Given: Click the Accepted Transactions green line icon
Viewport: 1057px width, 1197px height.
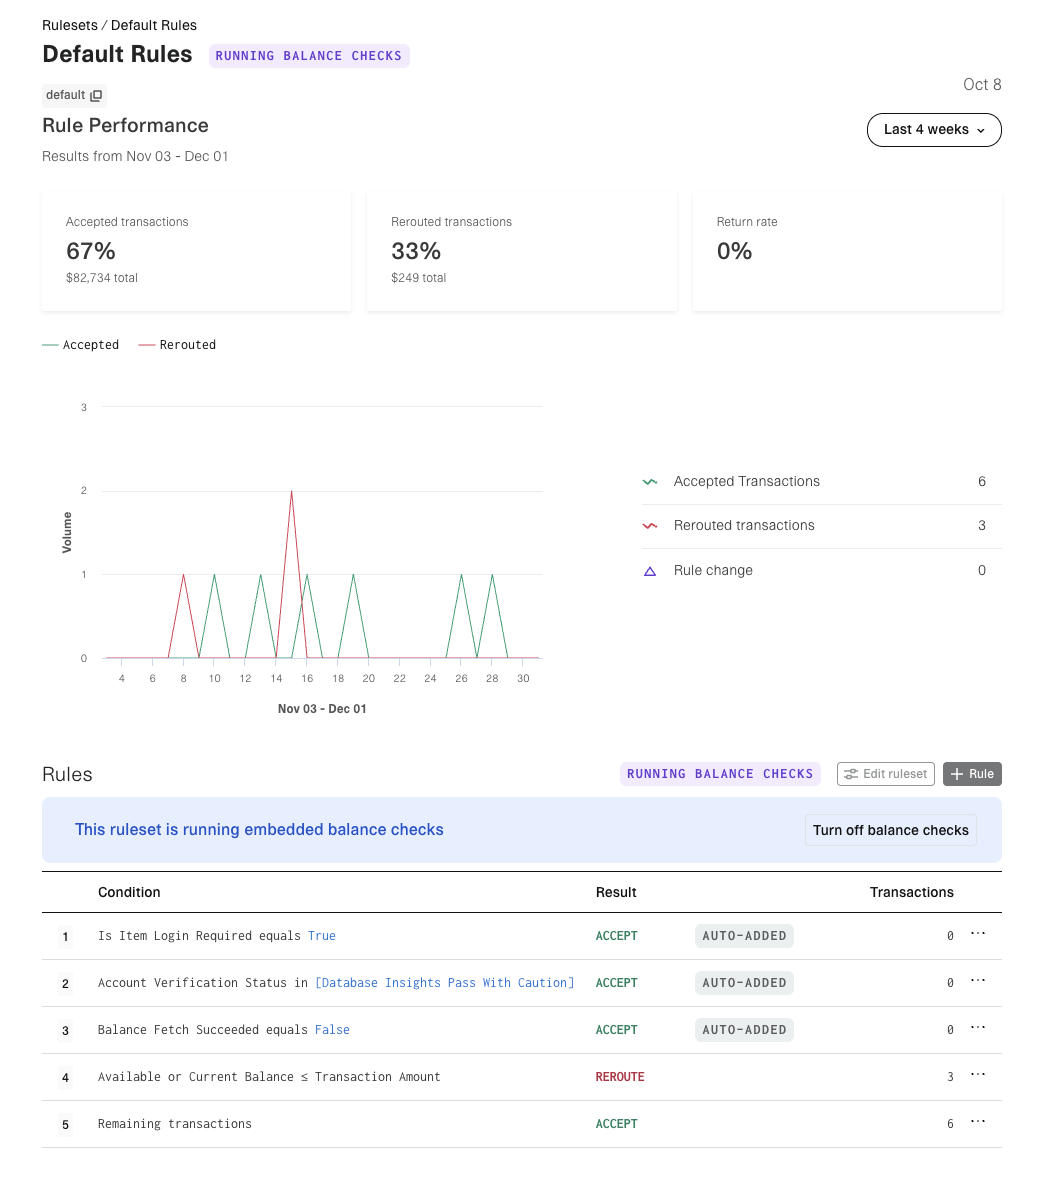Looking at the screenshot, I should [x=650, y=482].
